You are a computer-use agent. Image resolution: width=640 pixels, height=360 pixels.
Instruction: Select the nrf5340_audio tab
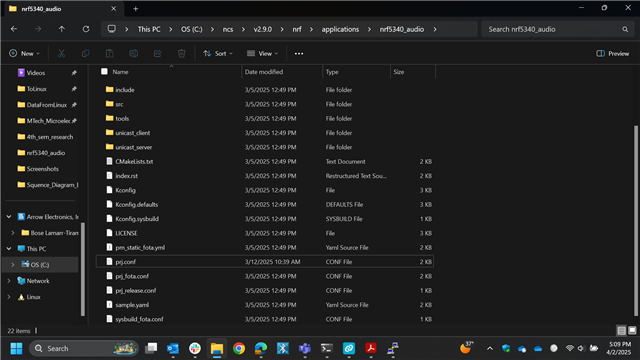(61, 9)
